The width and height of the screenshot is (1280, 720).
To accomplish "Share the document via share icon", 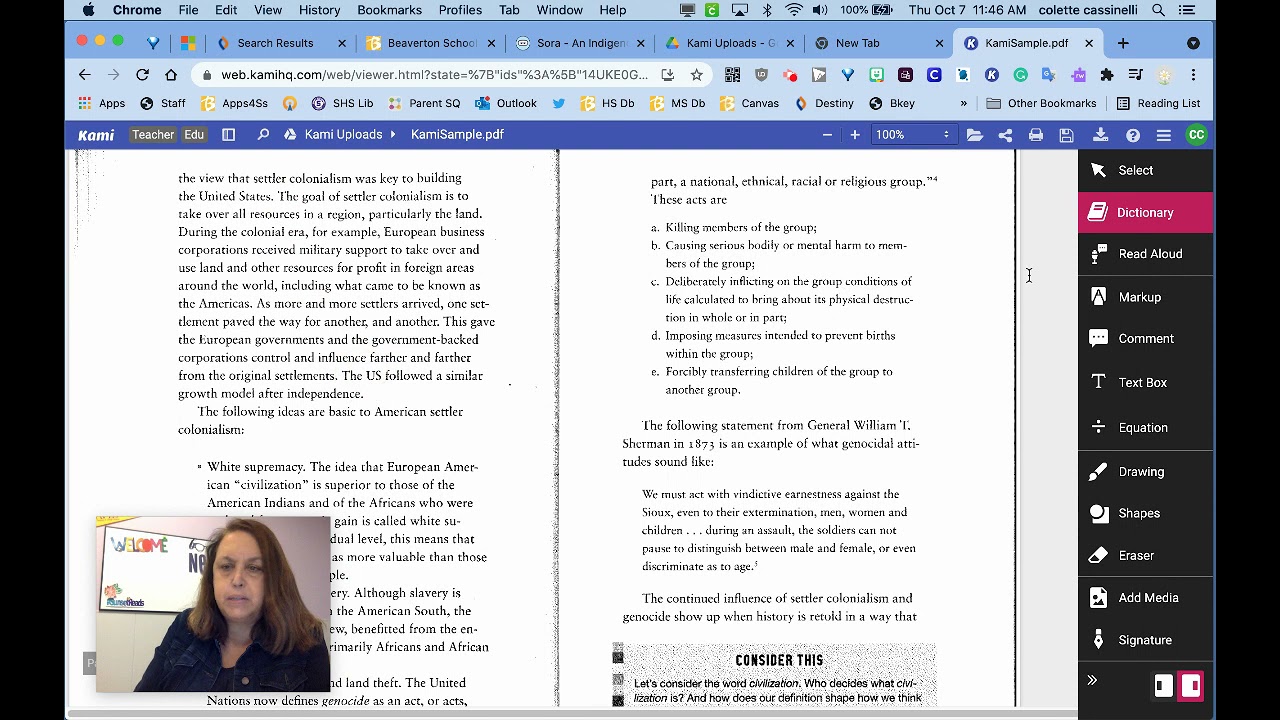I will pyautogui.click(x=1005, y=134).
